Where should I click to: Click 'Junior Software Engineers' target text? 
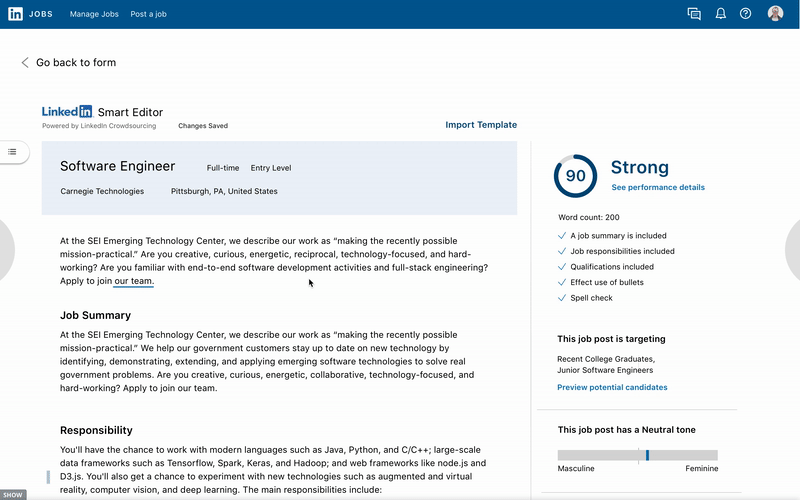click(605, 370)
